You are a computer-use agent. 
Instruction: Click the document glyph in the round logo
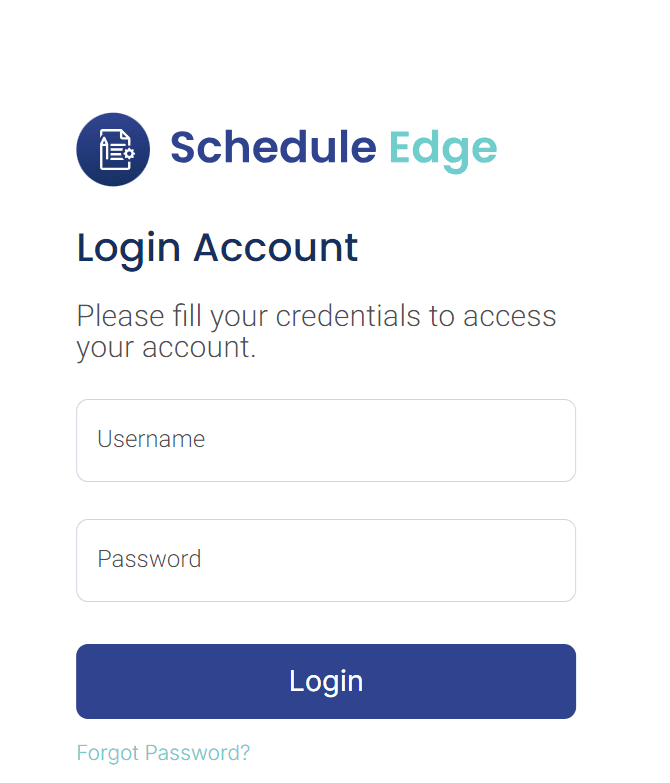(111, 150)
